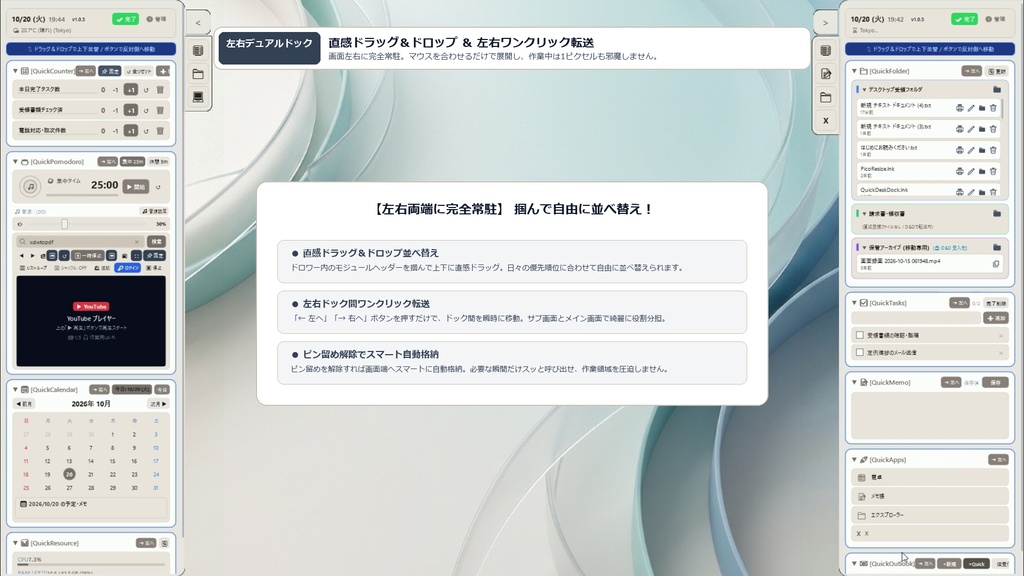Clear the xdwtopdf search with the x
The image size is (1024, 576).
coord(136,242)
